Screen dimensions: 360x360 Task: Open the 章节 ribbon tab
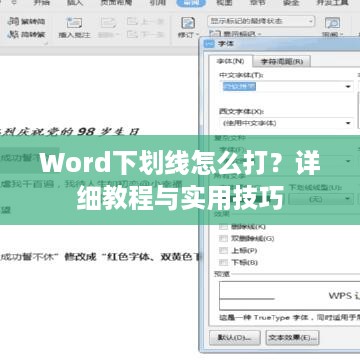coord(257,2)
